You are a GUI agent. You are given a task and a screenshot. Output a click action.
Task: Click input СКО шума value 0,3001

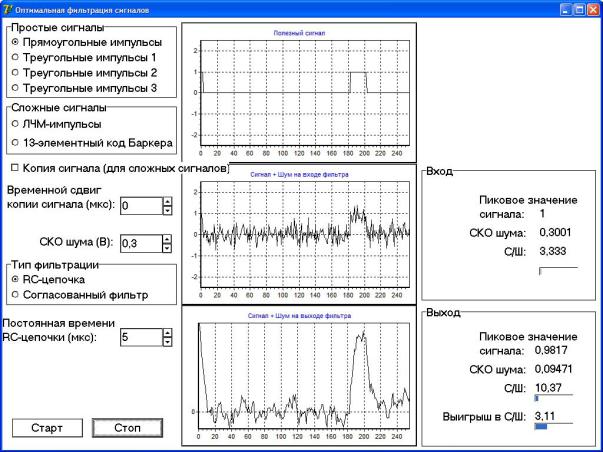[x=555, y=232]
